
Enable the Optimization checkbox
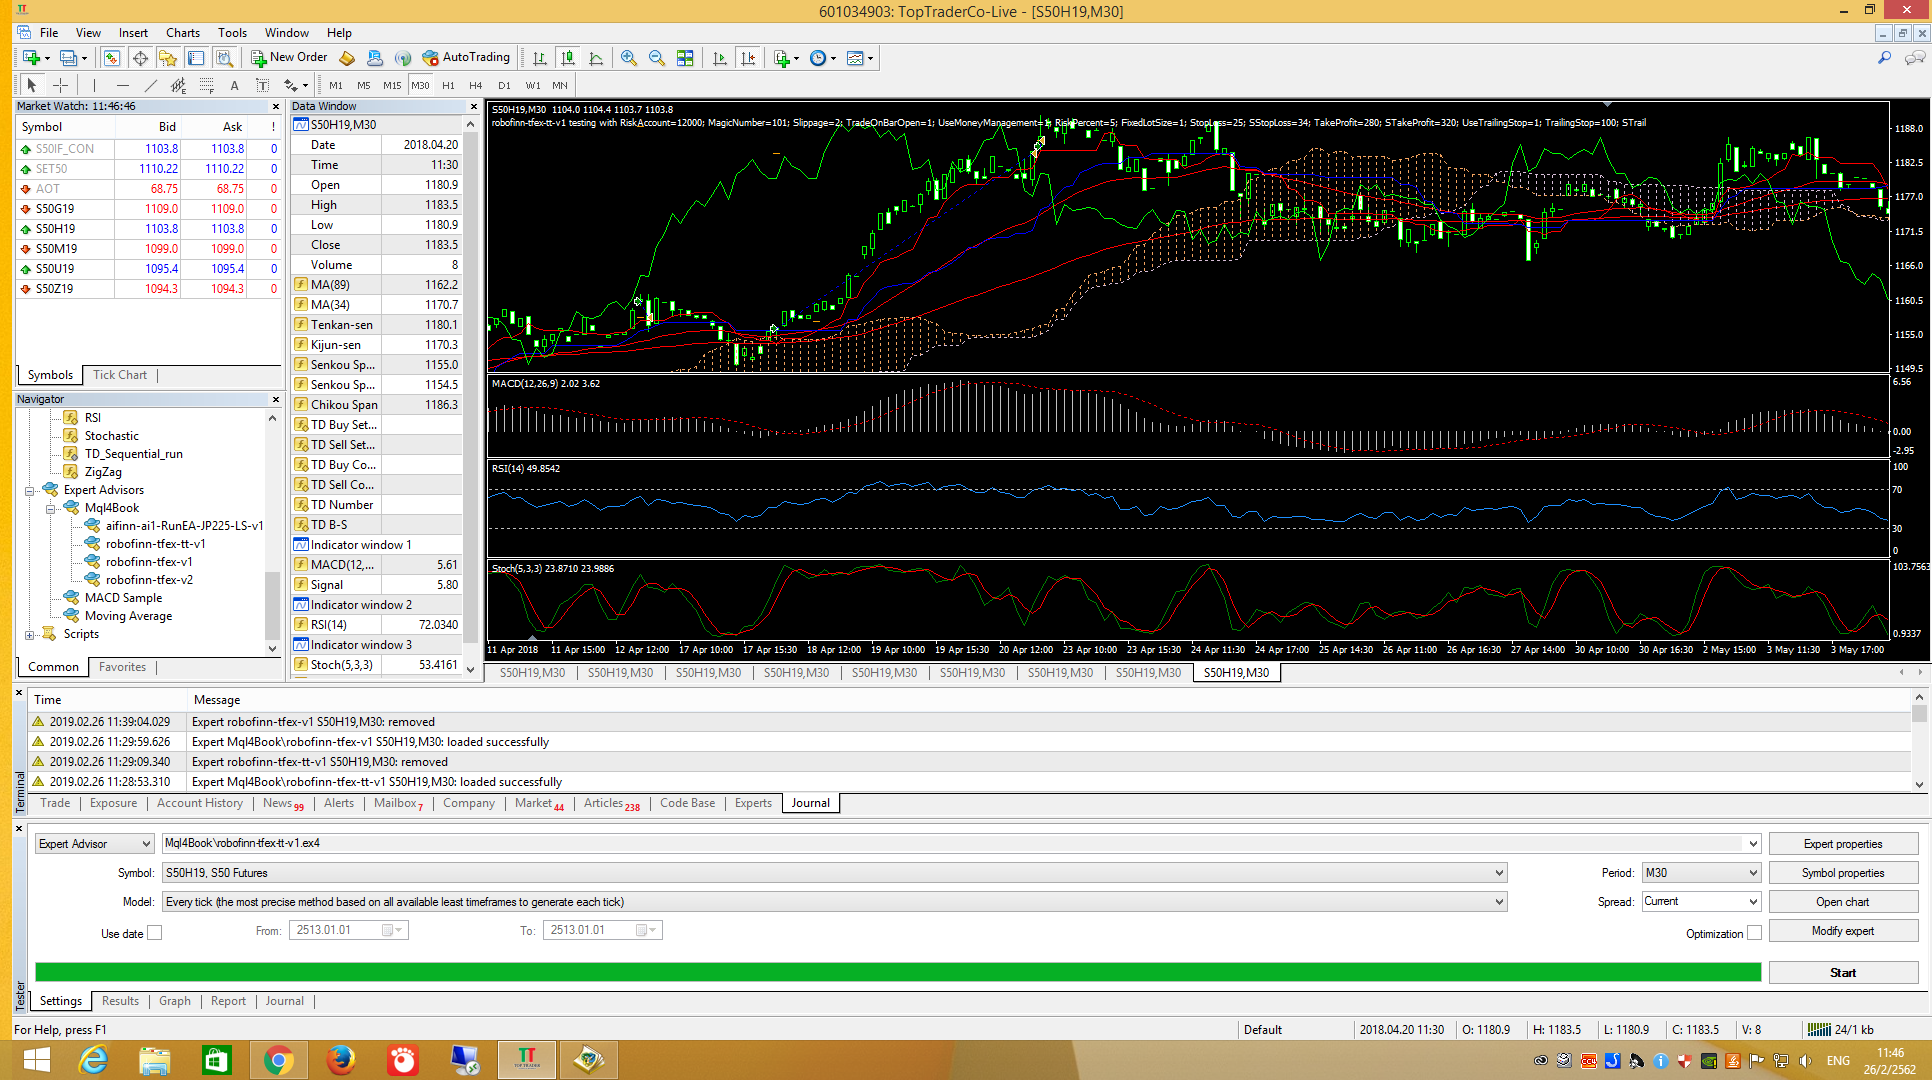[1754, 933]
